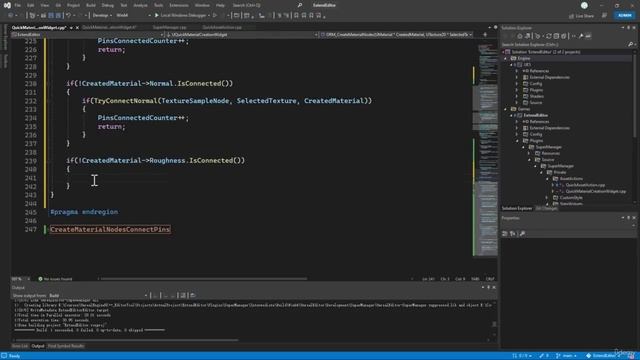Image resolution: width=640 pixels, height=360 pixels.
Task: Click line 247 CreateMaterialNodesConnectPins text
Action: coord(110,229)
